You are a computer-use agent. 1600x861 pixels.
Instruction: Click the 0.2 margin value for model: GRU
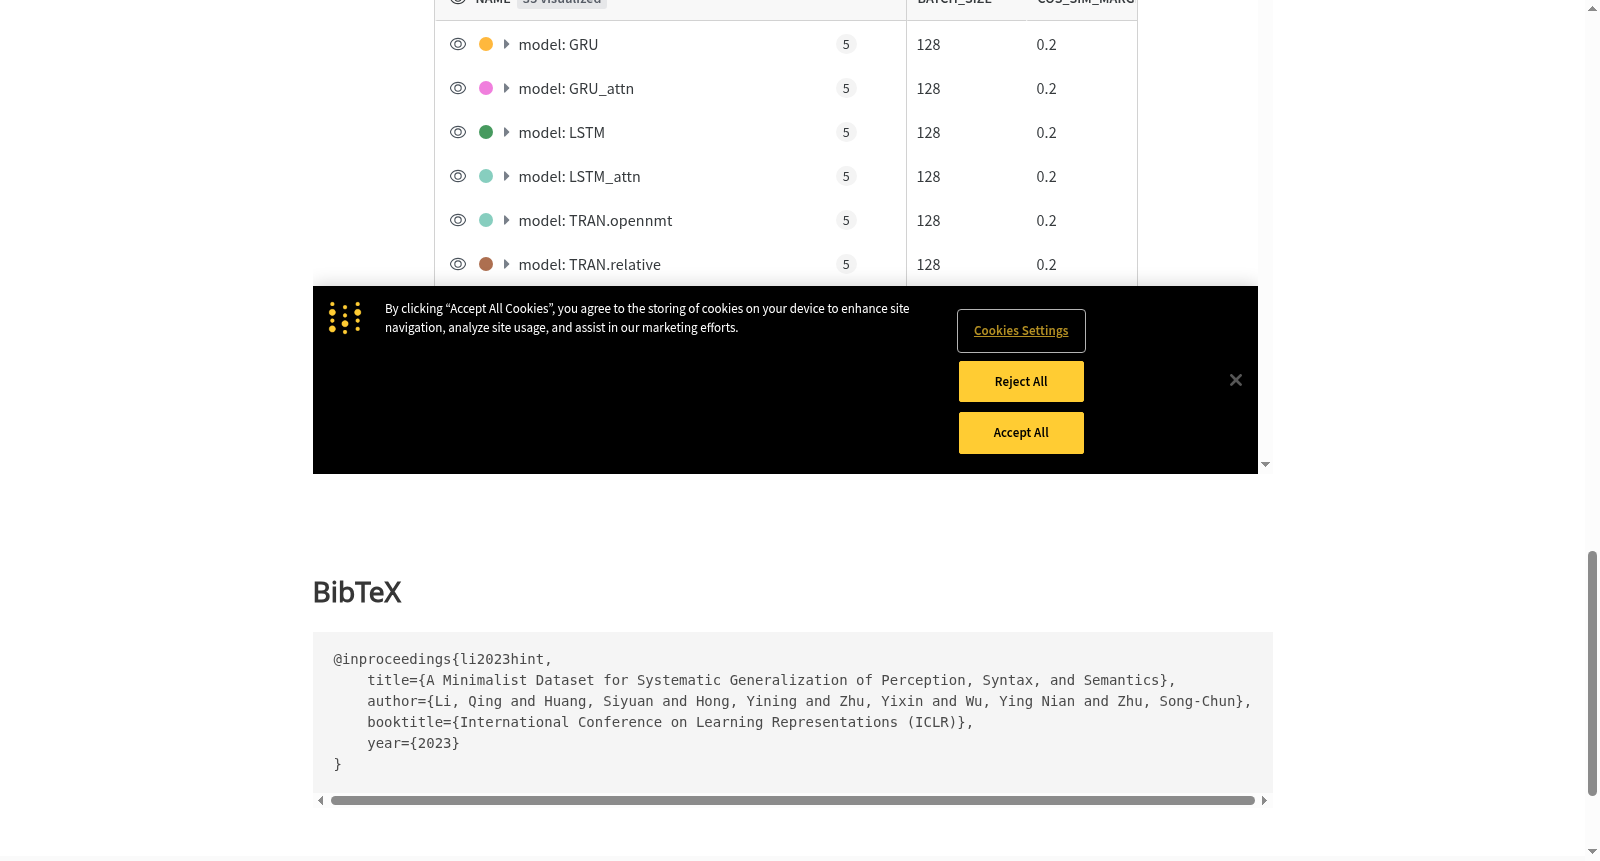1046,44
